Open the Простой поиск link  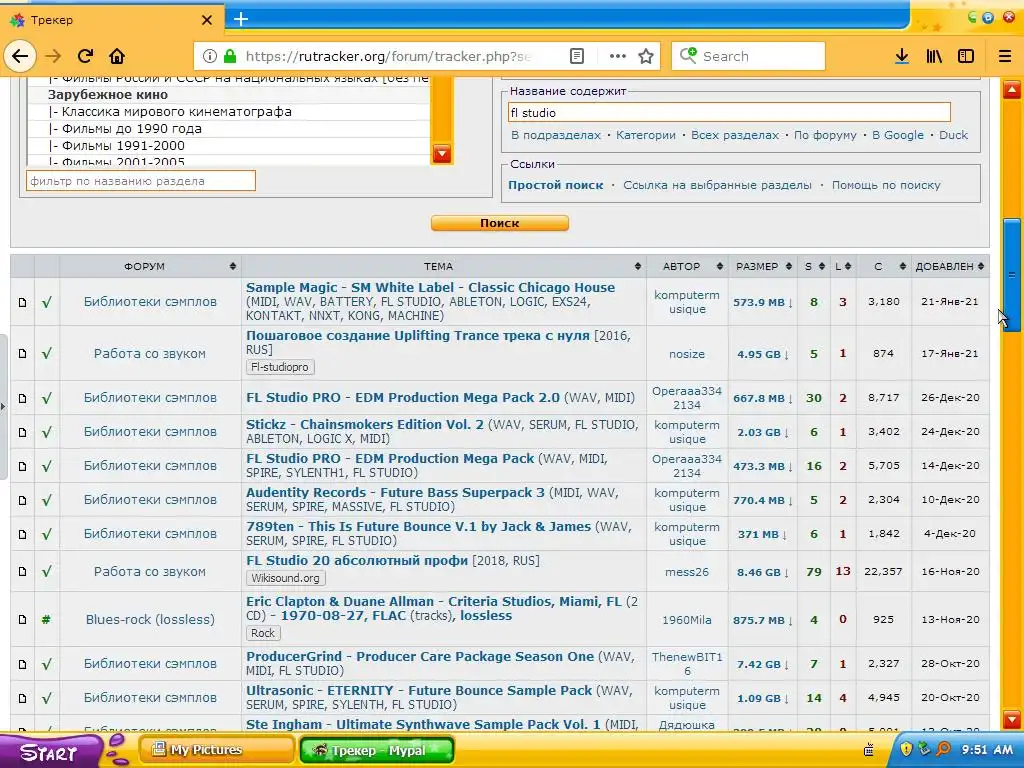(556, 185)
